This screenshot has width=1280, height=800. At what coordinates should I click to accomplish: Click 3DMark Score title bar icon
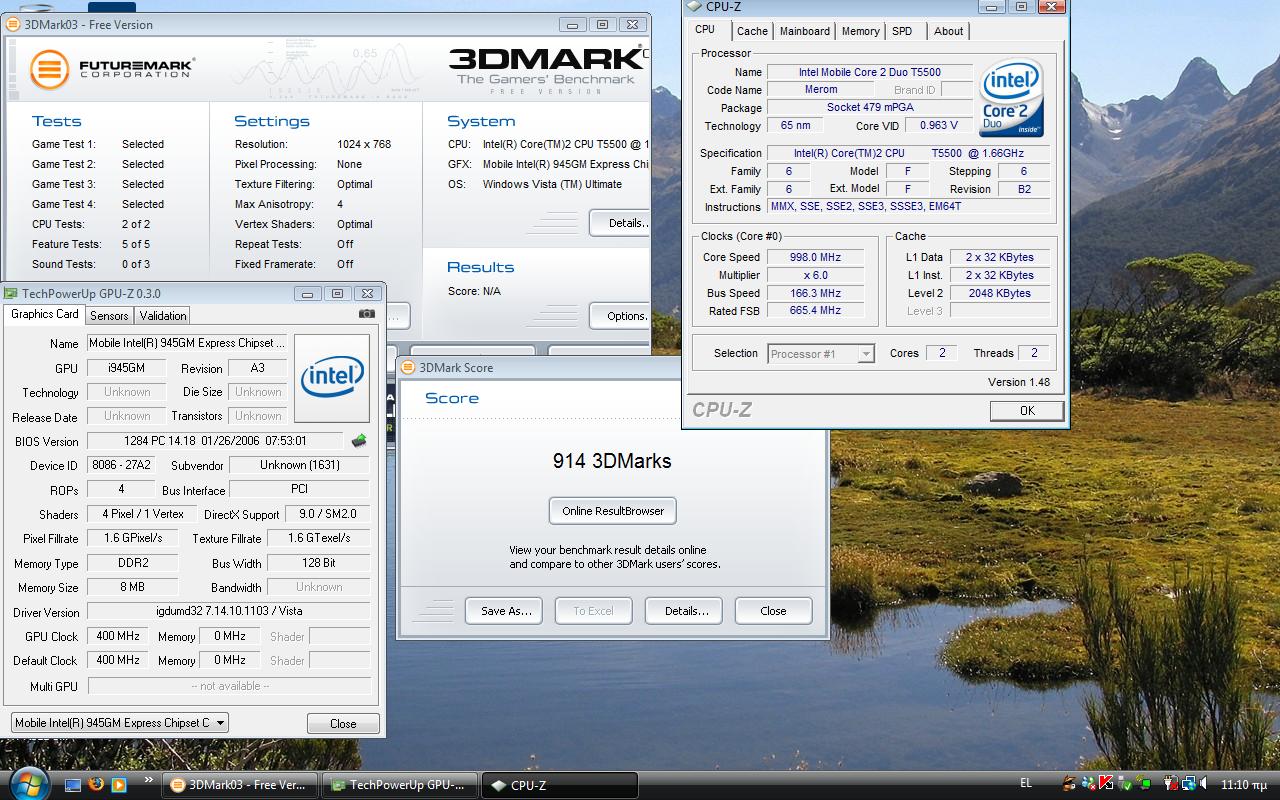pyautogui.click(x=409, y=367)
